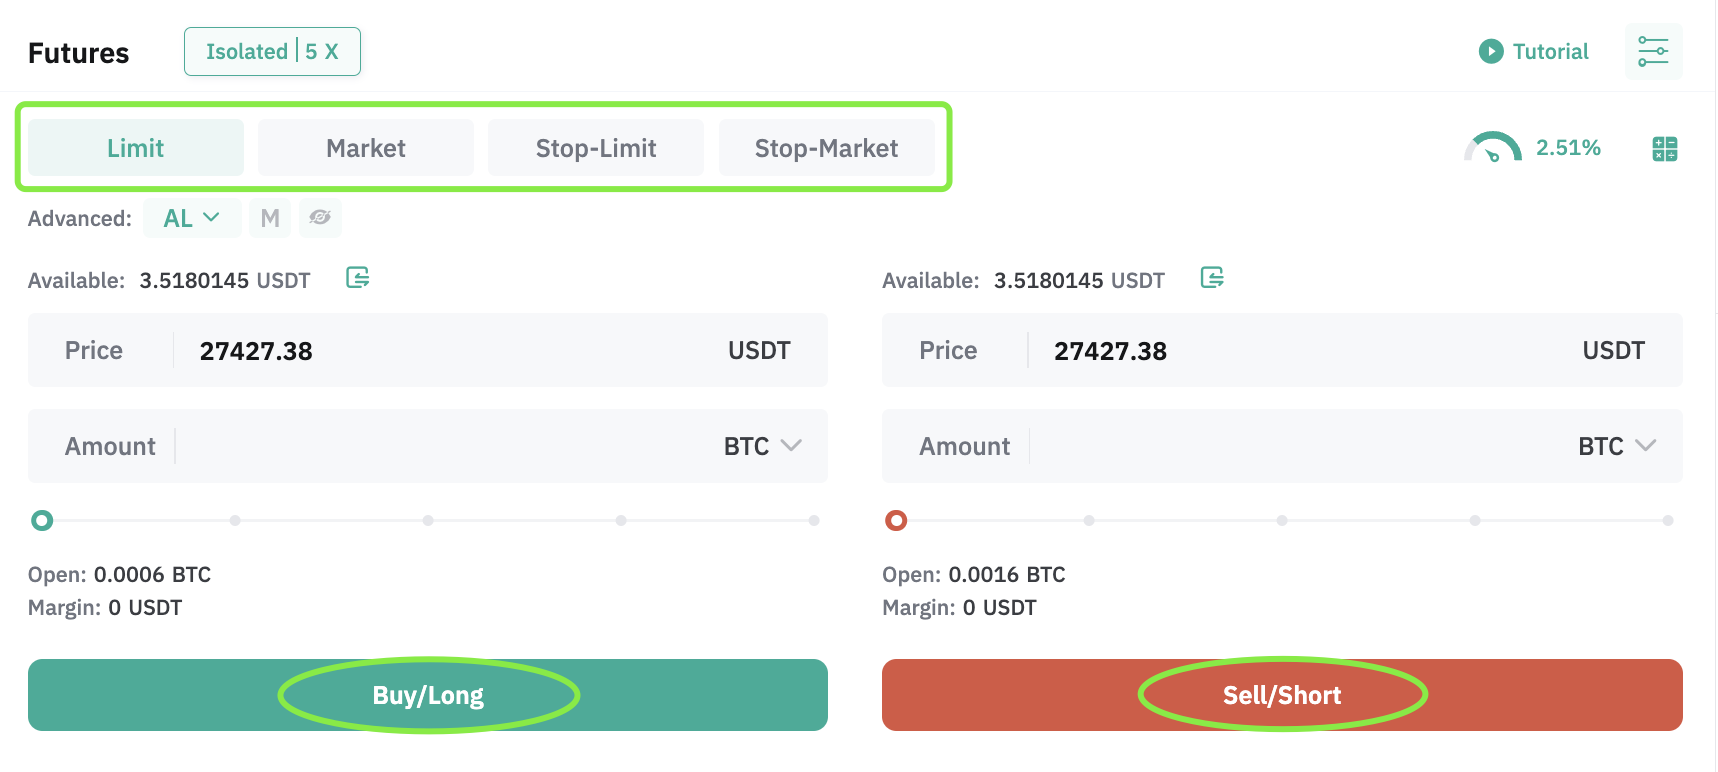Screen dimensions: 1718x772
Task: Click the margin ratio gauge icon
Action: click(x=1492, y=148)
